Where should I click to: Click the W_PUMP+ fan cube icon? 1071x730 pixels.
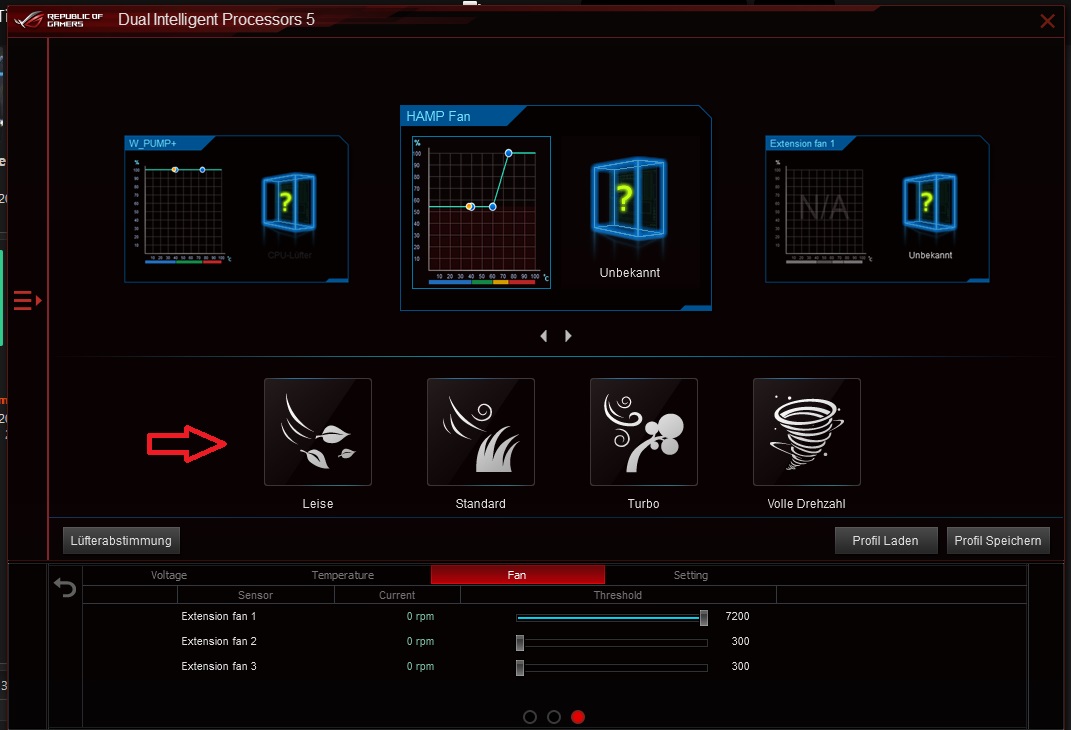289,202
